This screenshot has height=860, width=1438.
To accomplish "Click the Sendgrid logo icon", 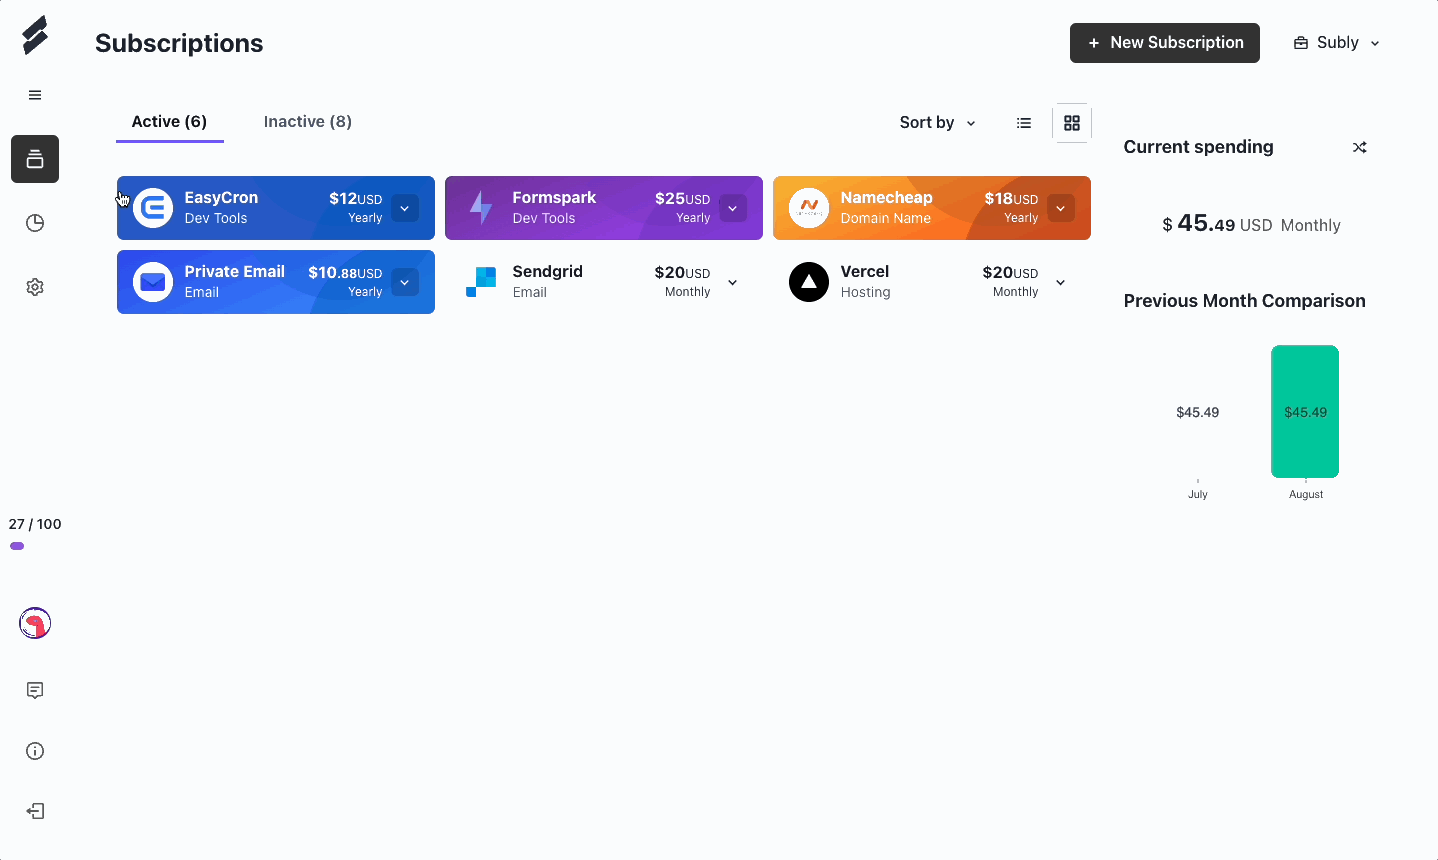I will 481,282.
